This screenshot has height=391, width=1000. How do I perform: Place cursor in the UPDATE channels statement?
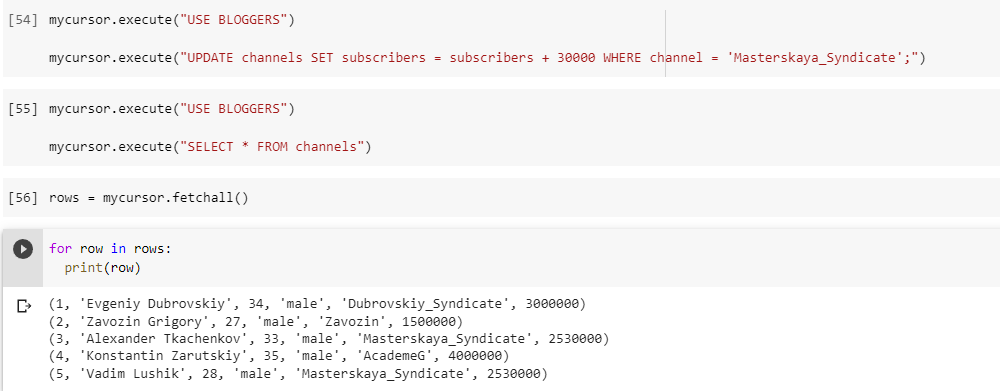[x=487, y=58]
